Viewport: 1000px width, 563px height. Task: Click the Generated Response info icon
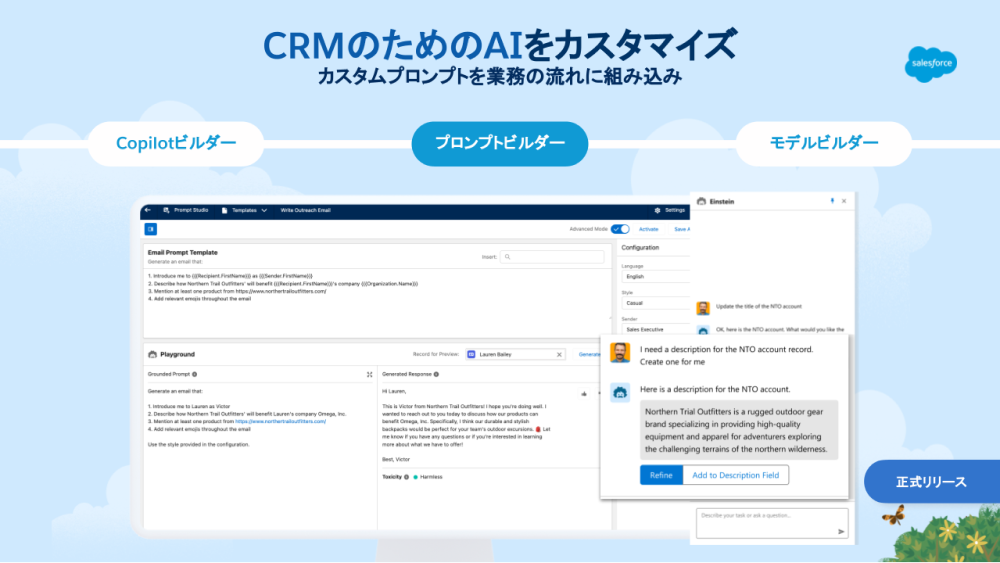tap(436, 374)
